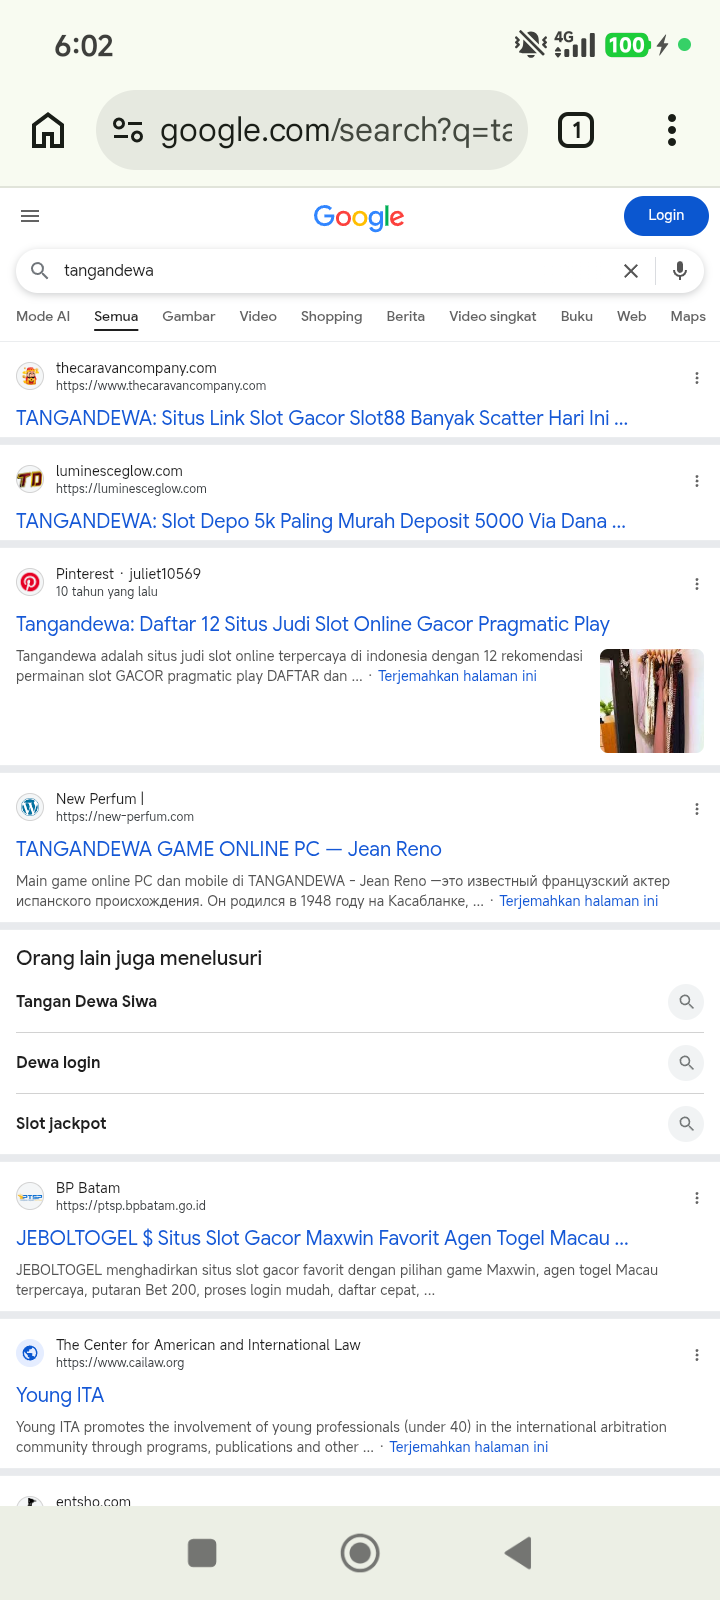Open more options for cailaw.org result
This screenshot has width=720, height=1600.
tap(697, 1355)
